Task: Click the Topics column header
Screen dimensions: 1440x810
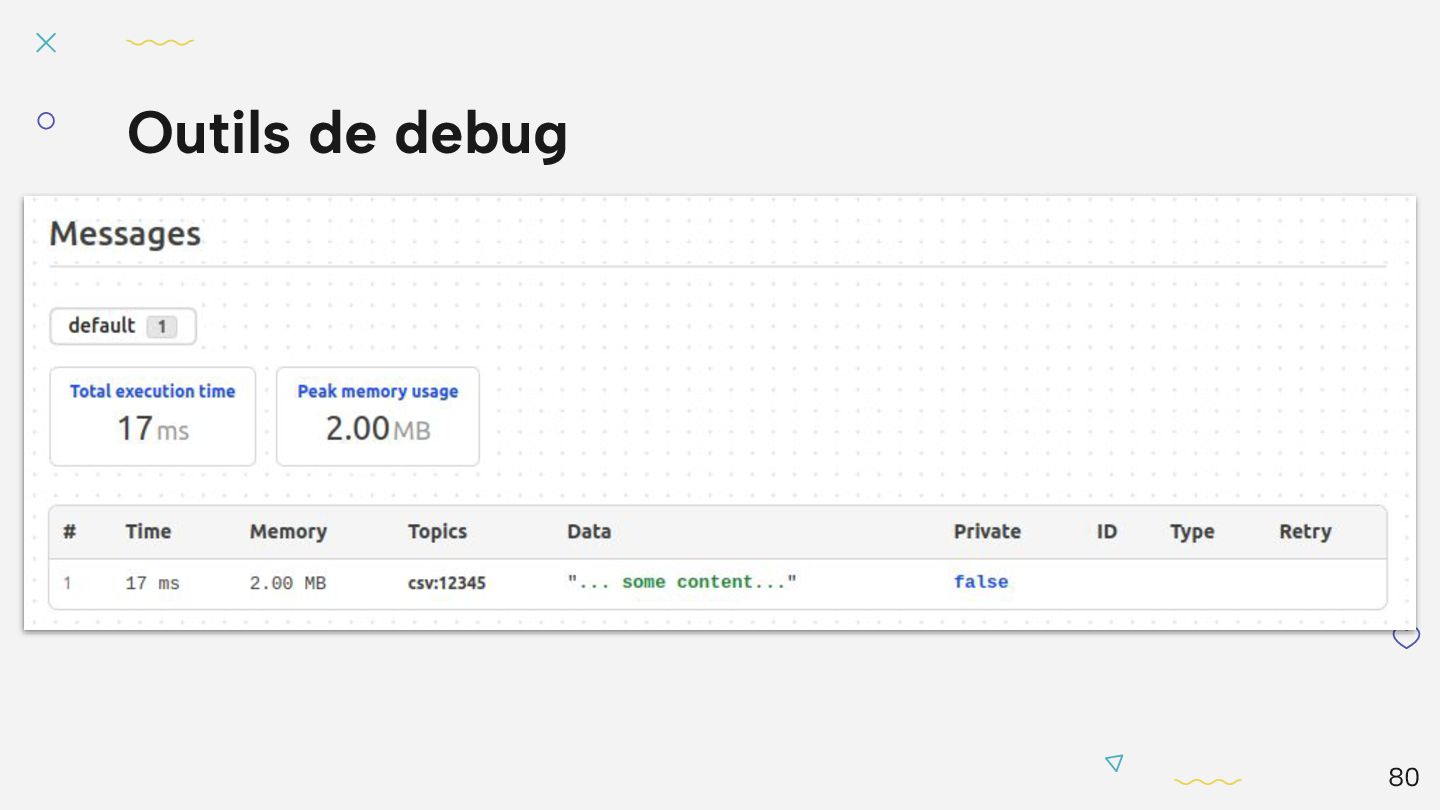Action: point(437,532)
